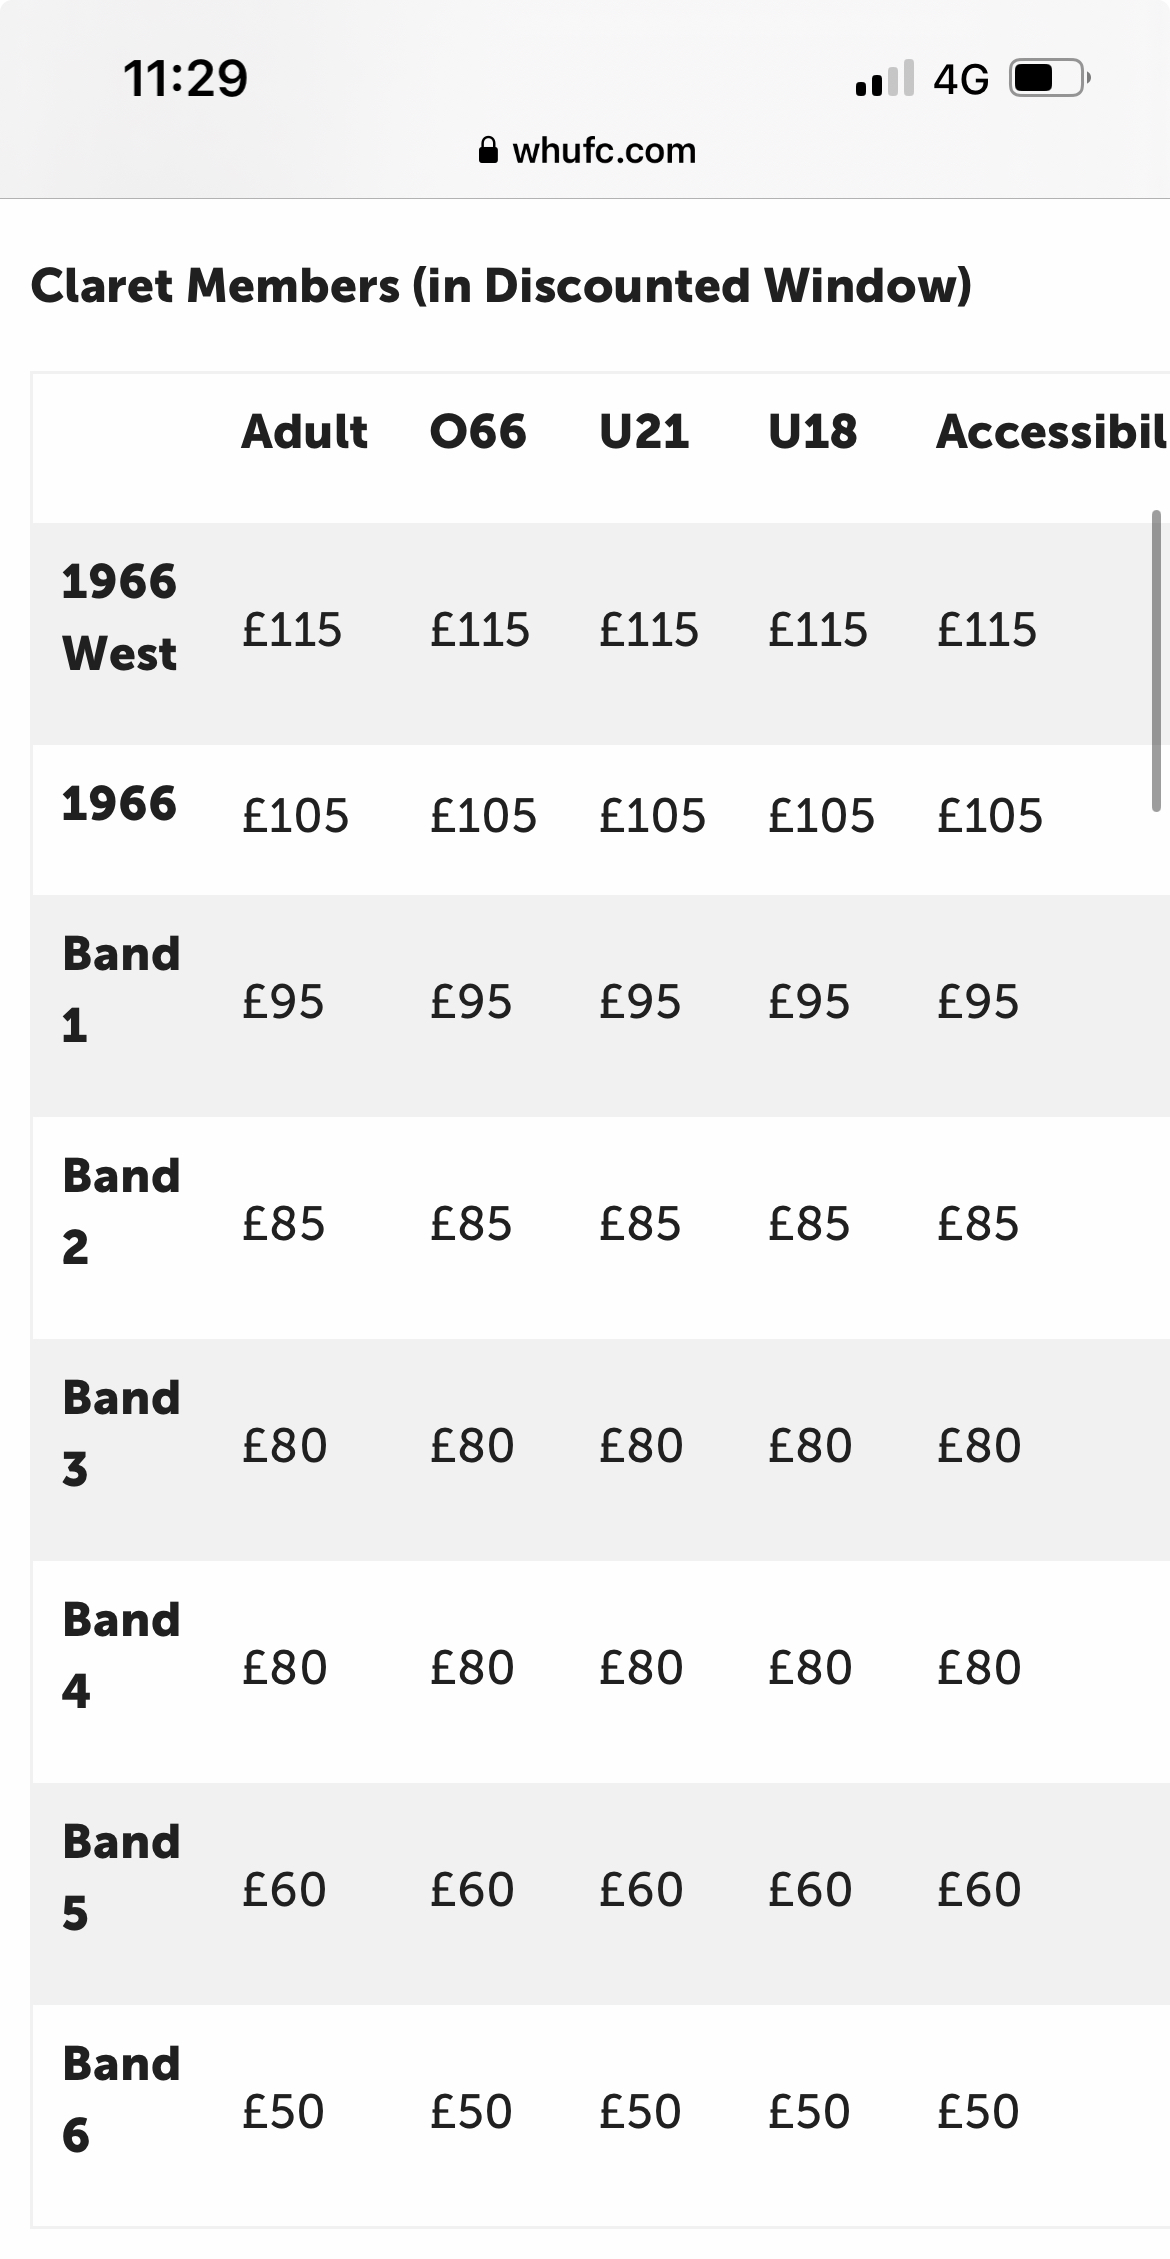The height and width of the screenshot is (2259, 1170).
Task: Tap the U18 £50 price for Band 6
Action: [x=809, y=2112]
